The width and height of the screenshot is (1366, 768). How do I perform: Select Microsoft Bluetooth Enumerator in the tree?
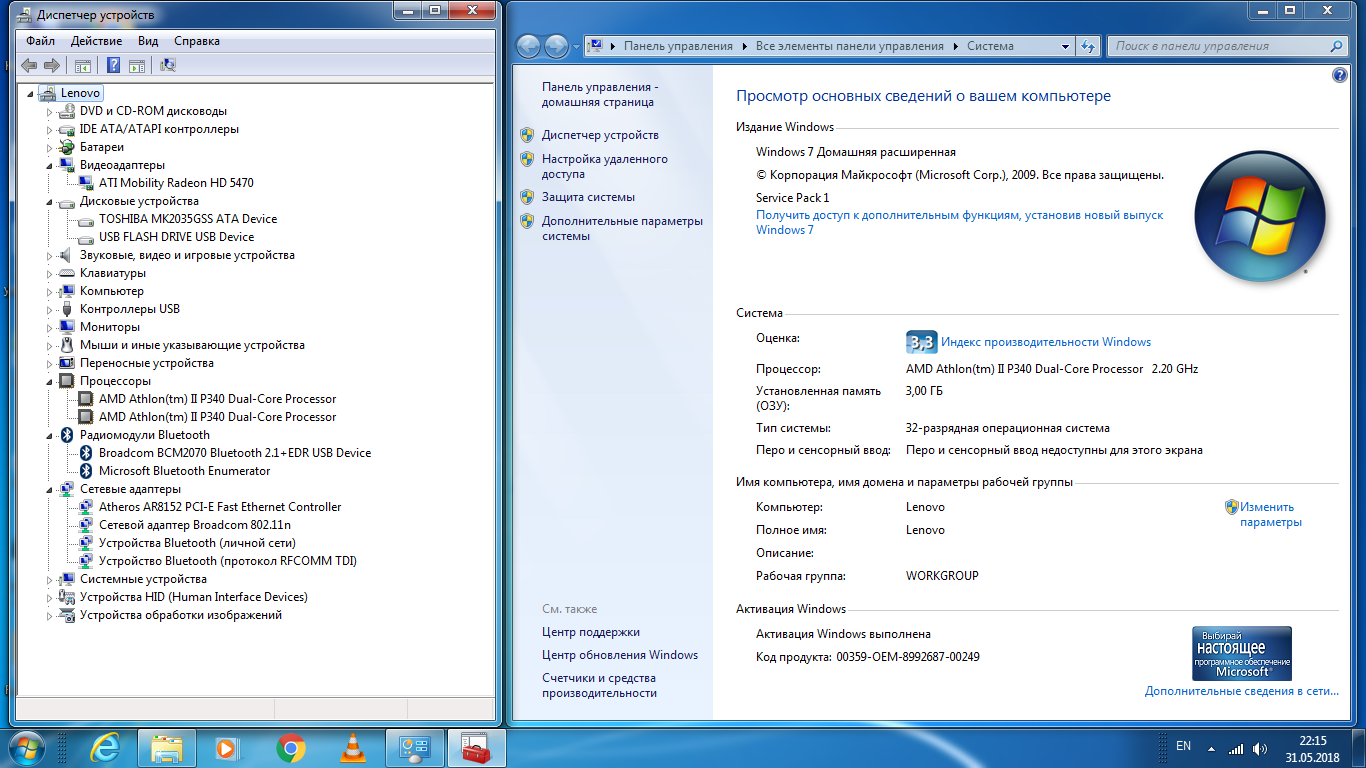pyautogui.click(x=184, y=471)
